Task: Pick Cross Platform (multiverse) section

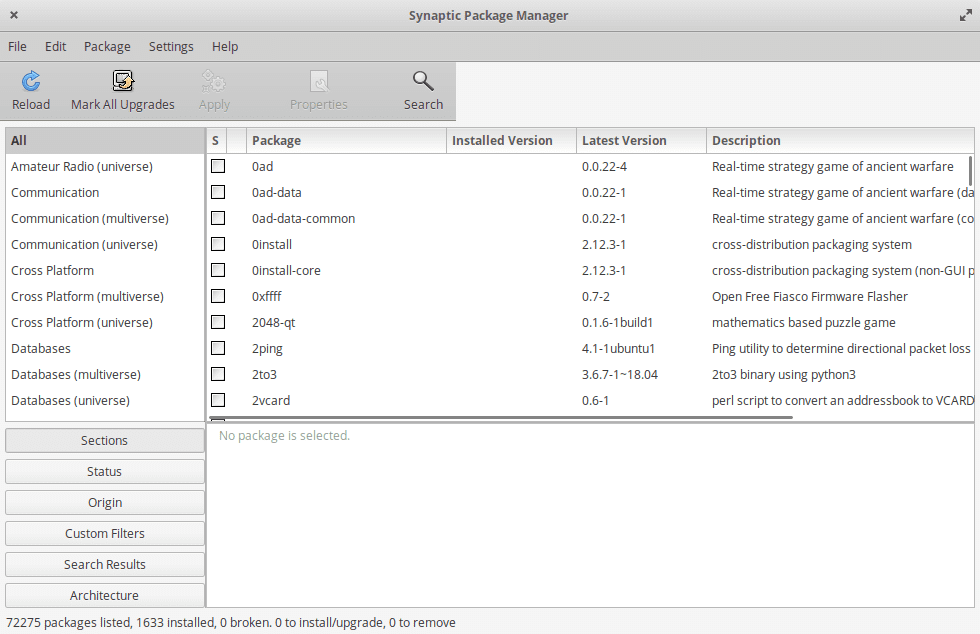Action: (x=104, y=296)
